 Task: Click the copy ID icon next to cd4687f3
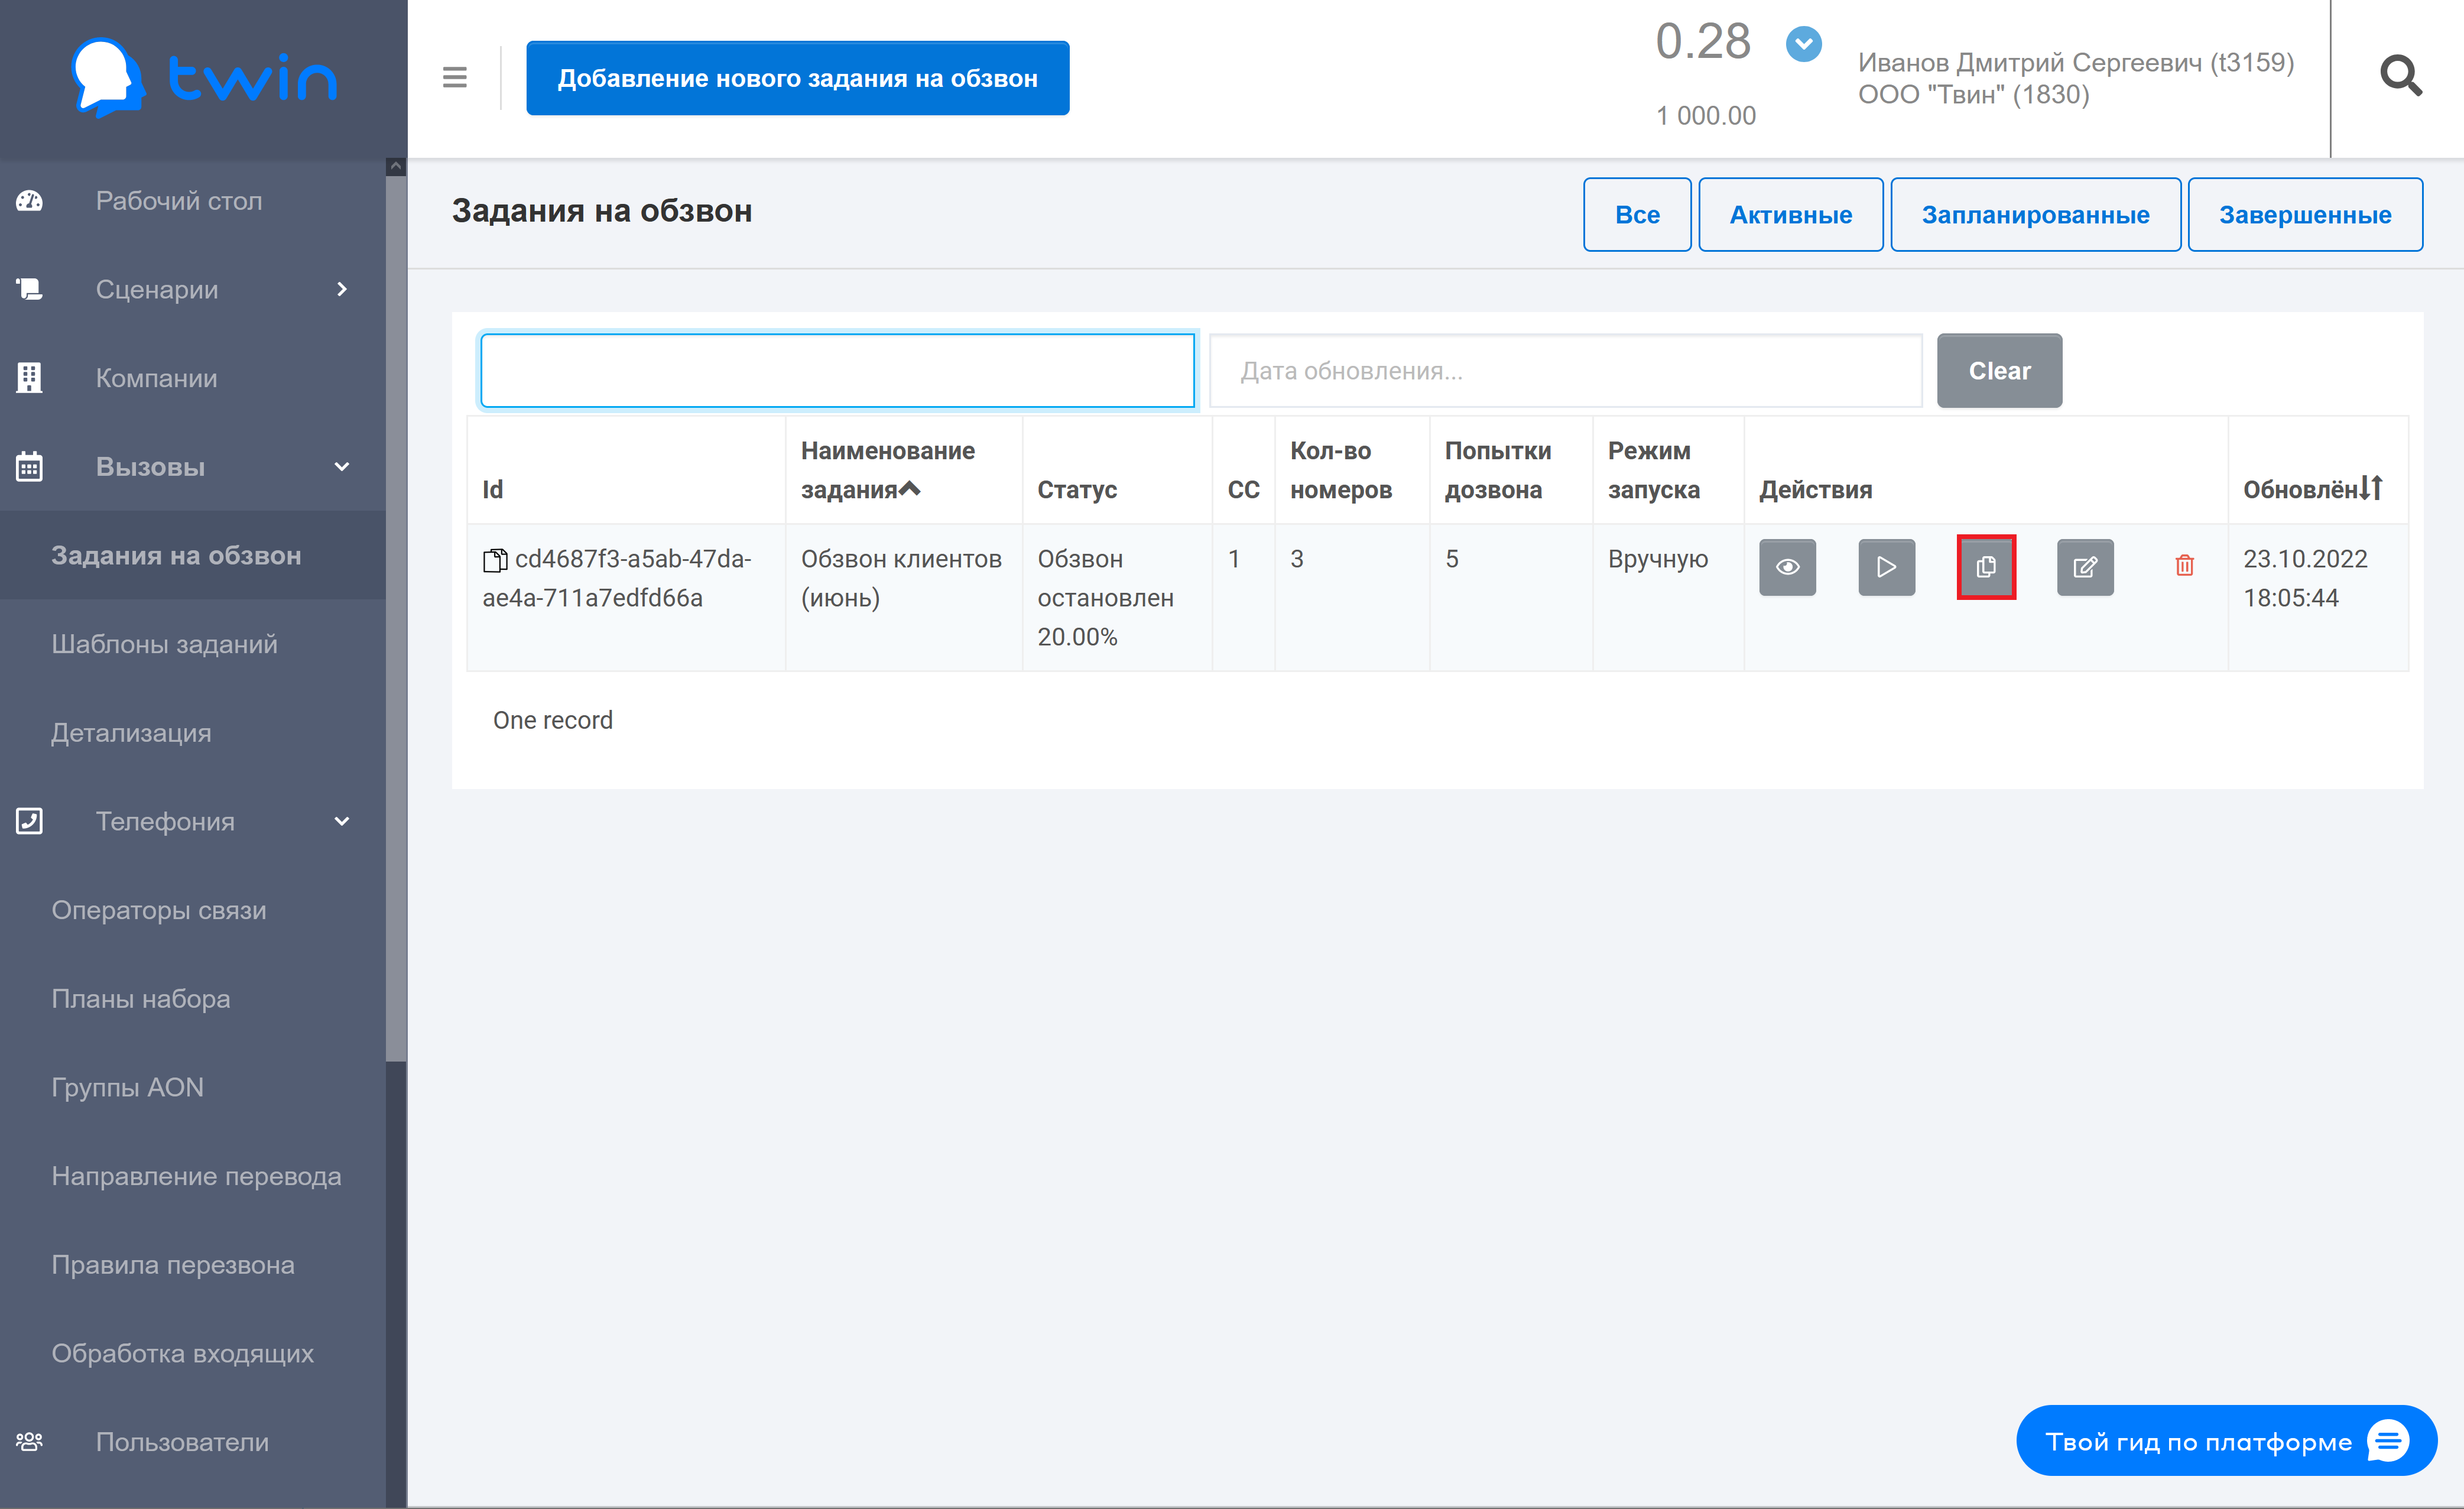pyautogui.click(x=495, y=560)
